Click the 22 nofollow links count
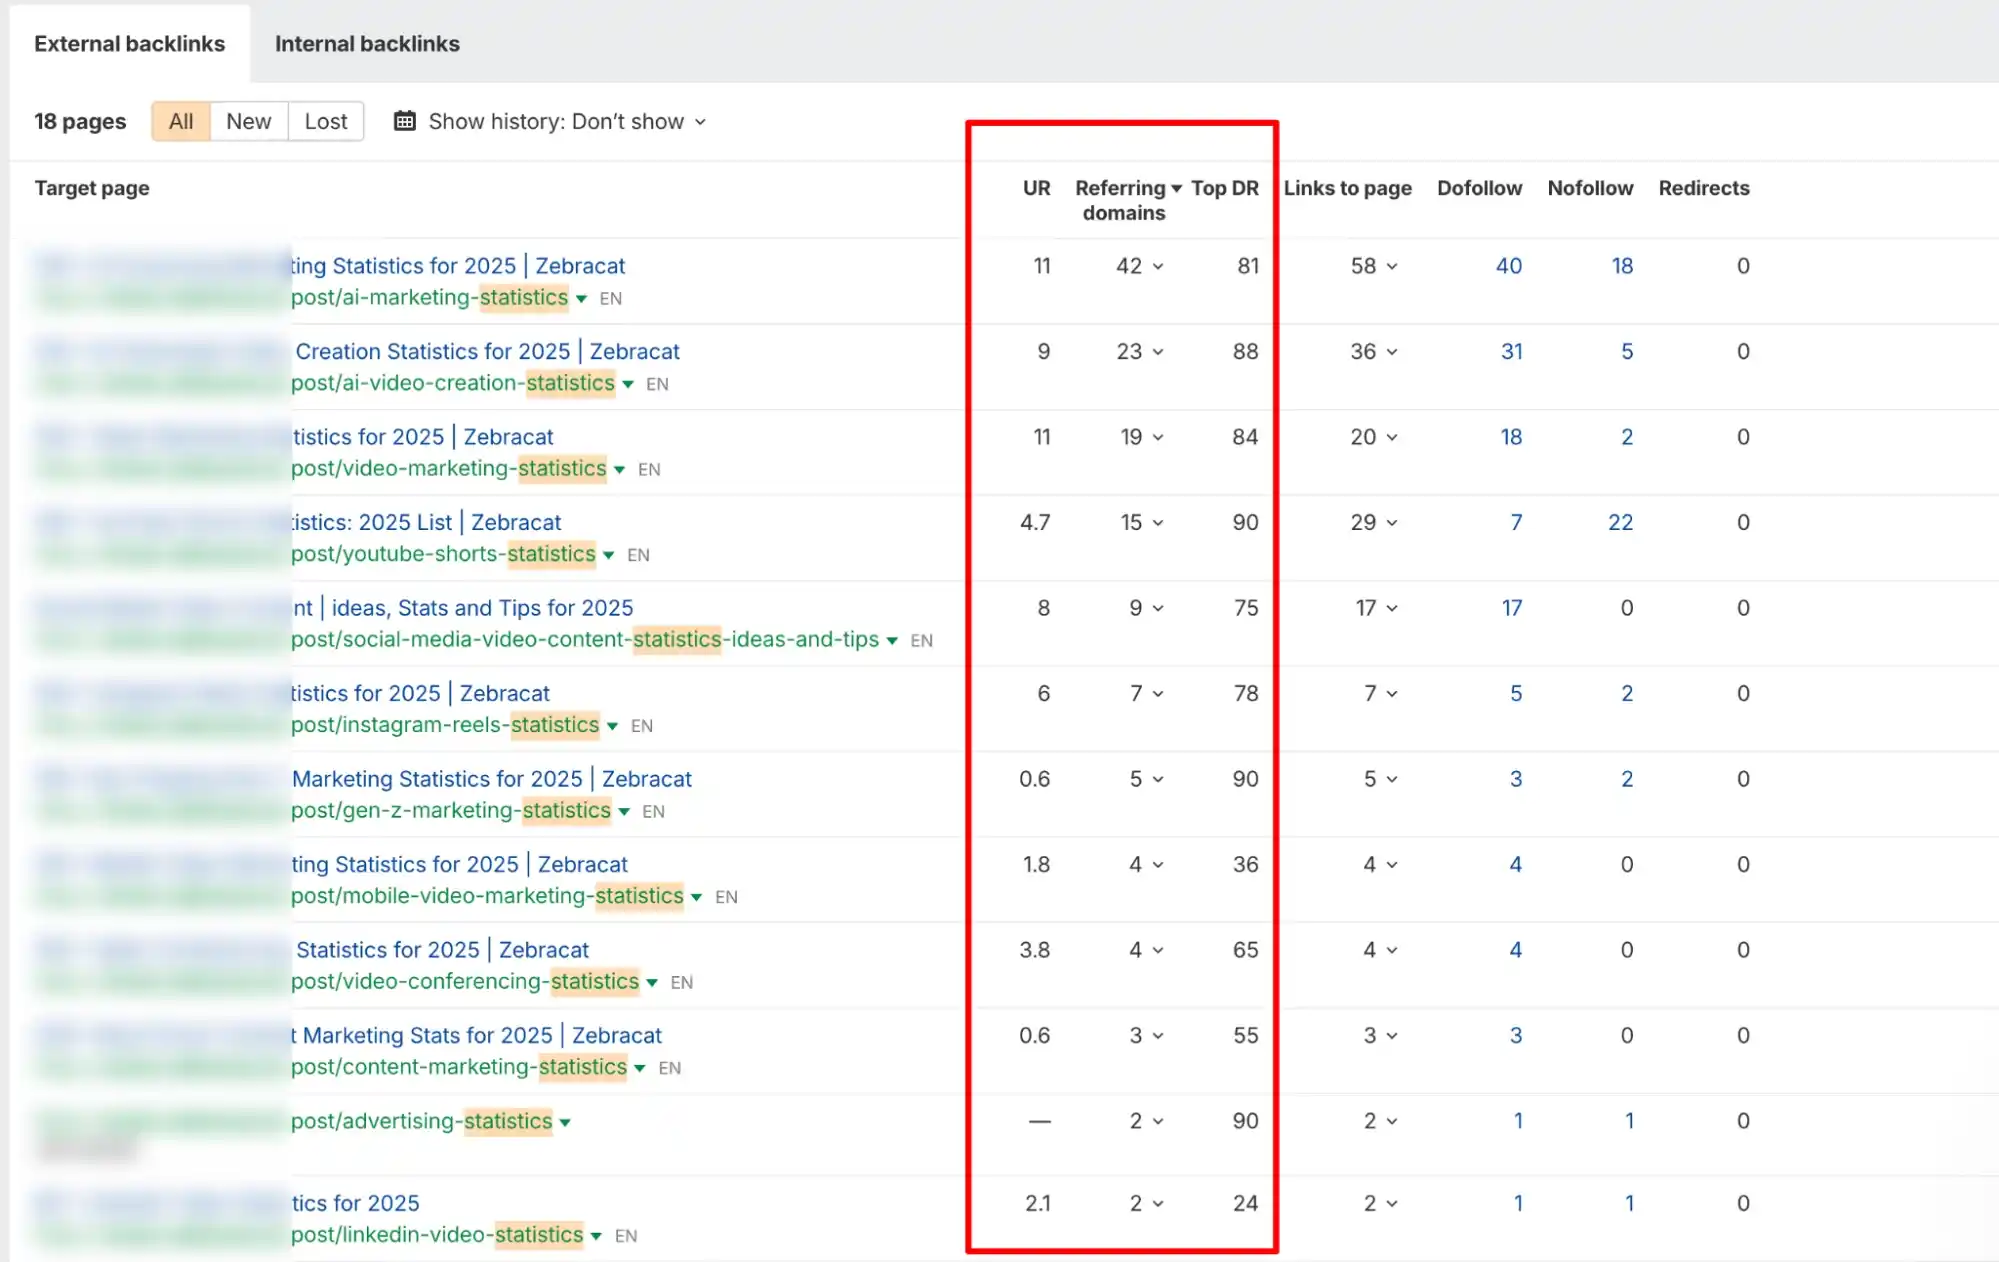The height and width of the screenshot is (1263, 1999). pyautogui.click(x=1620, y=523)
